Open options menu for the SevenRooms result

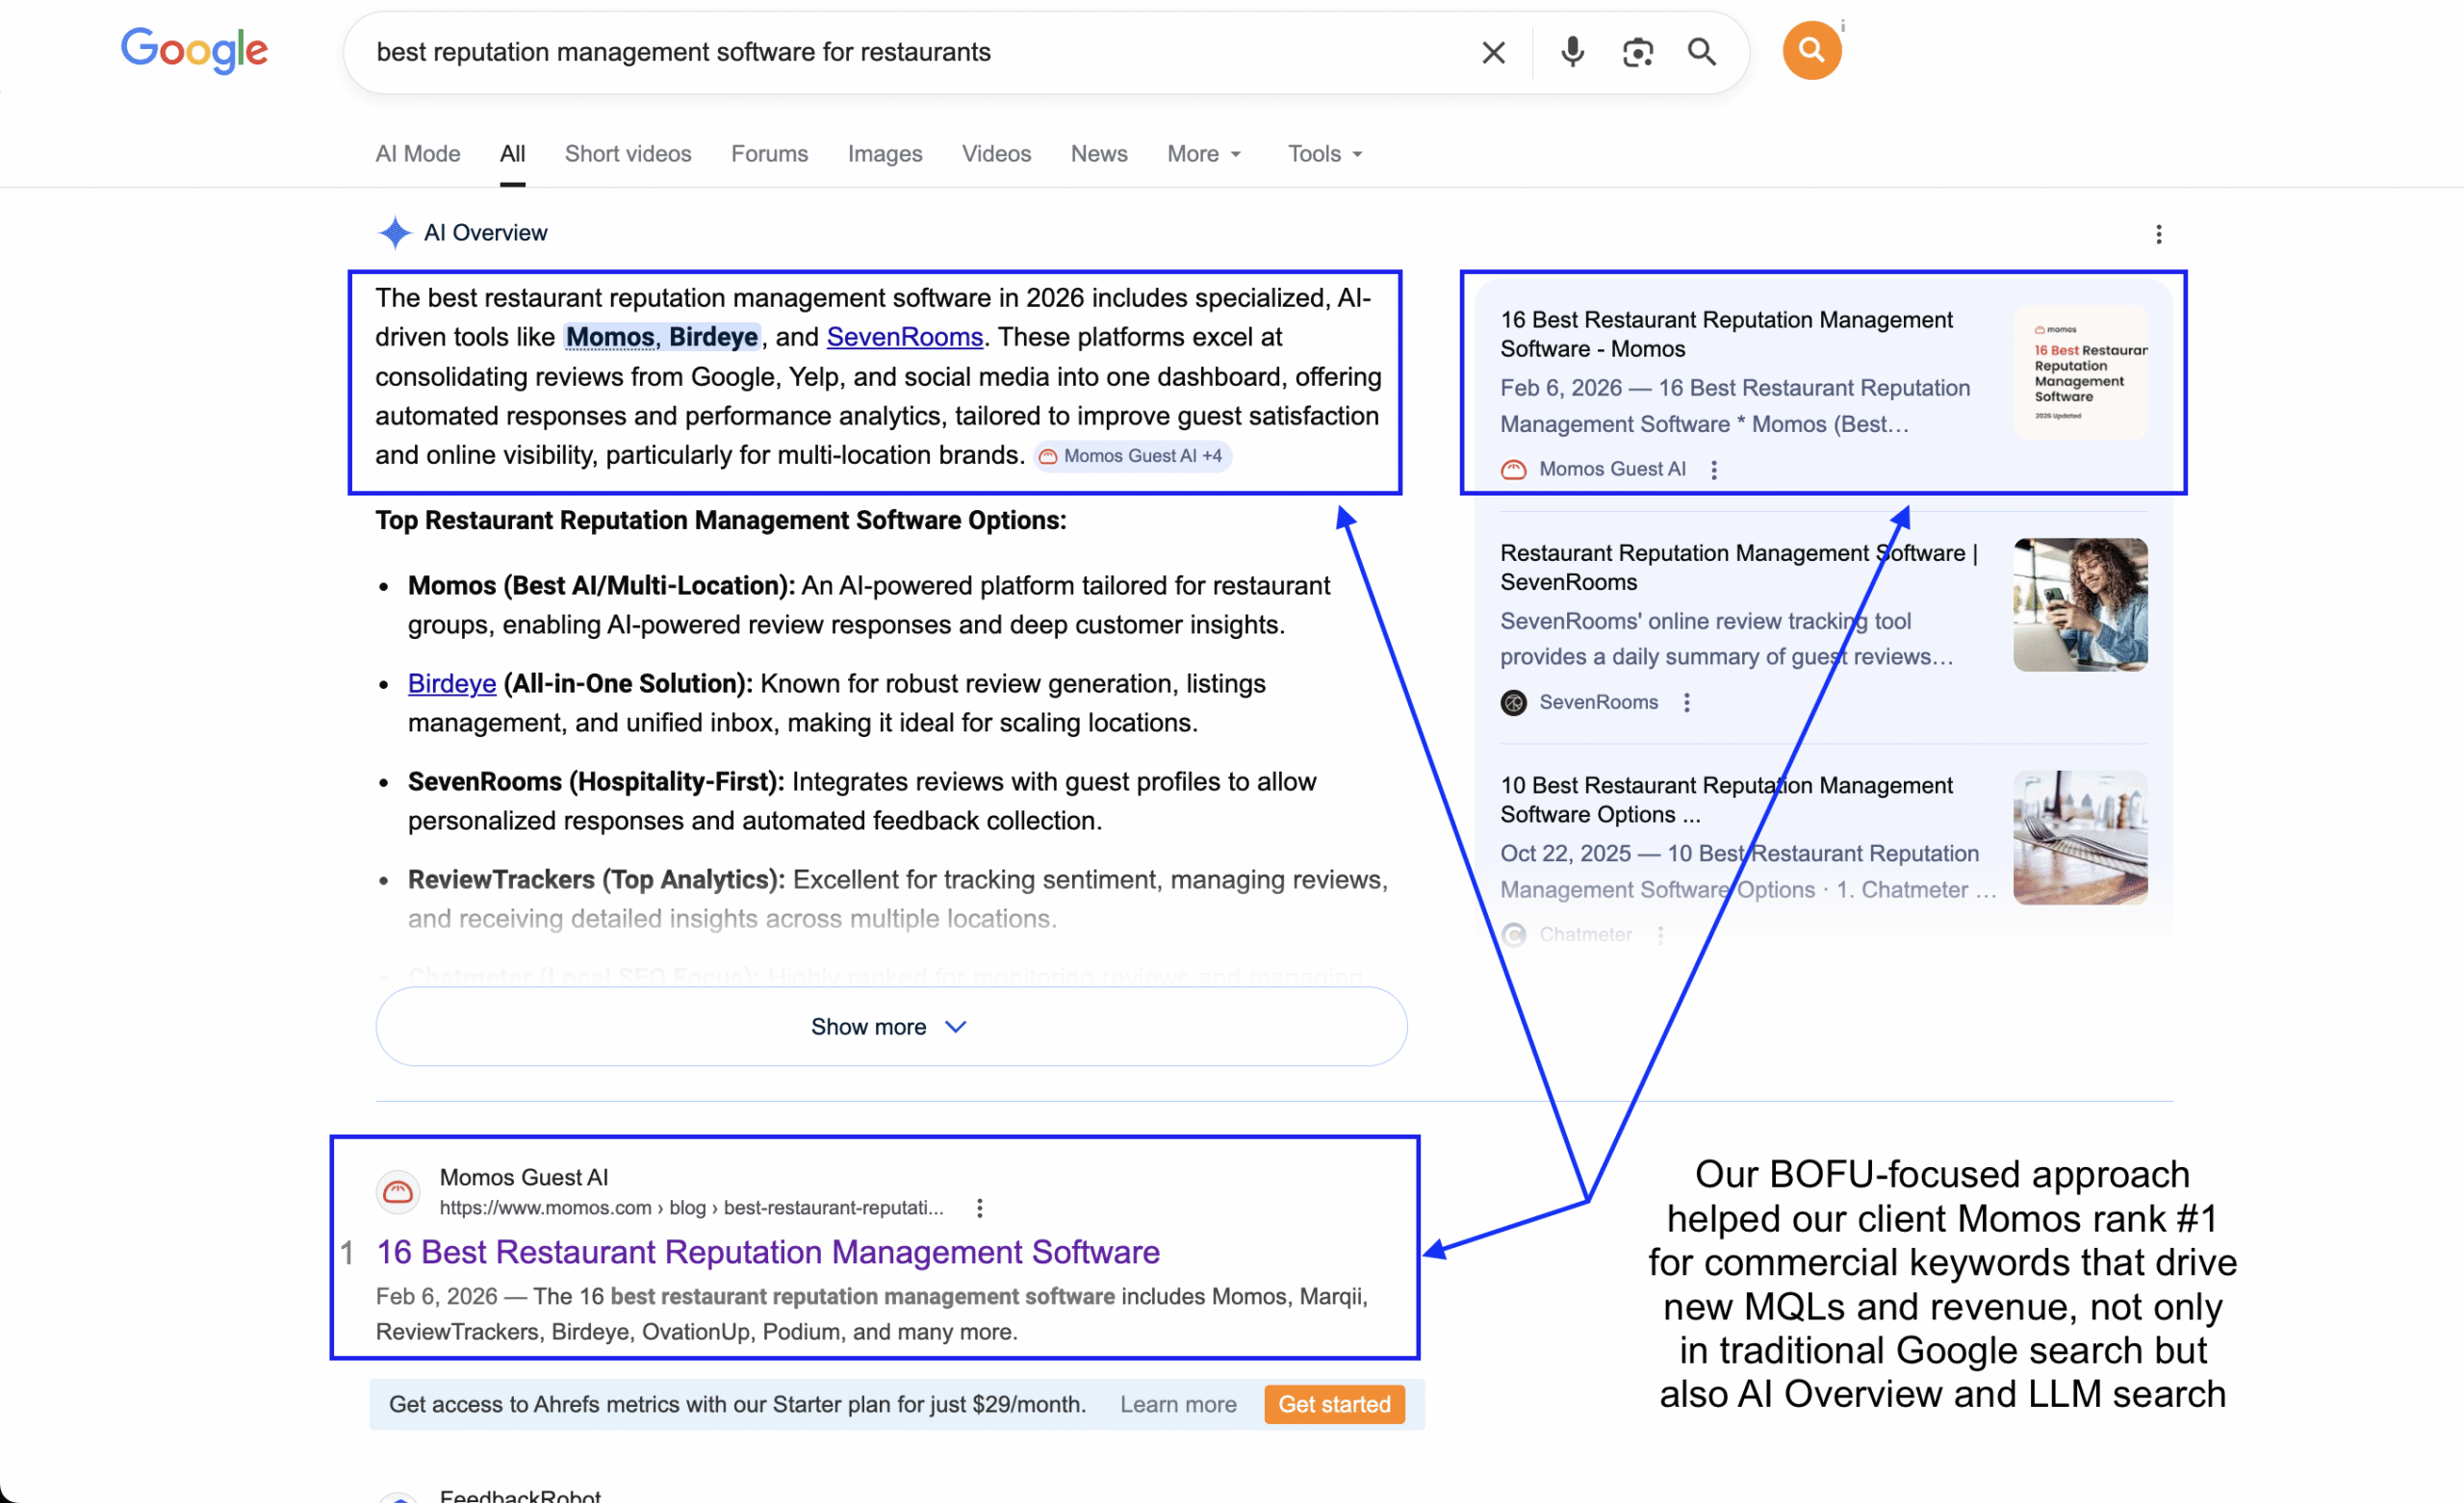pyautogui.click(x=1686, y=702)
